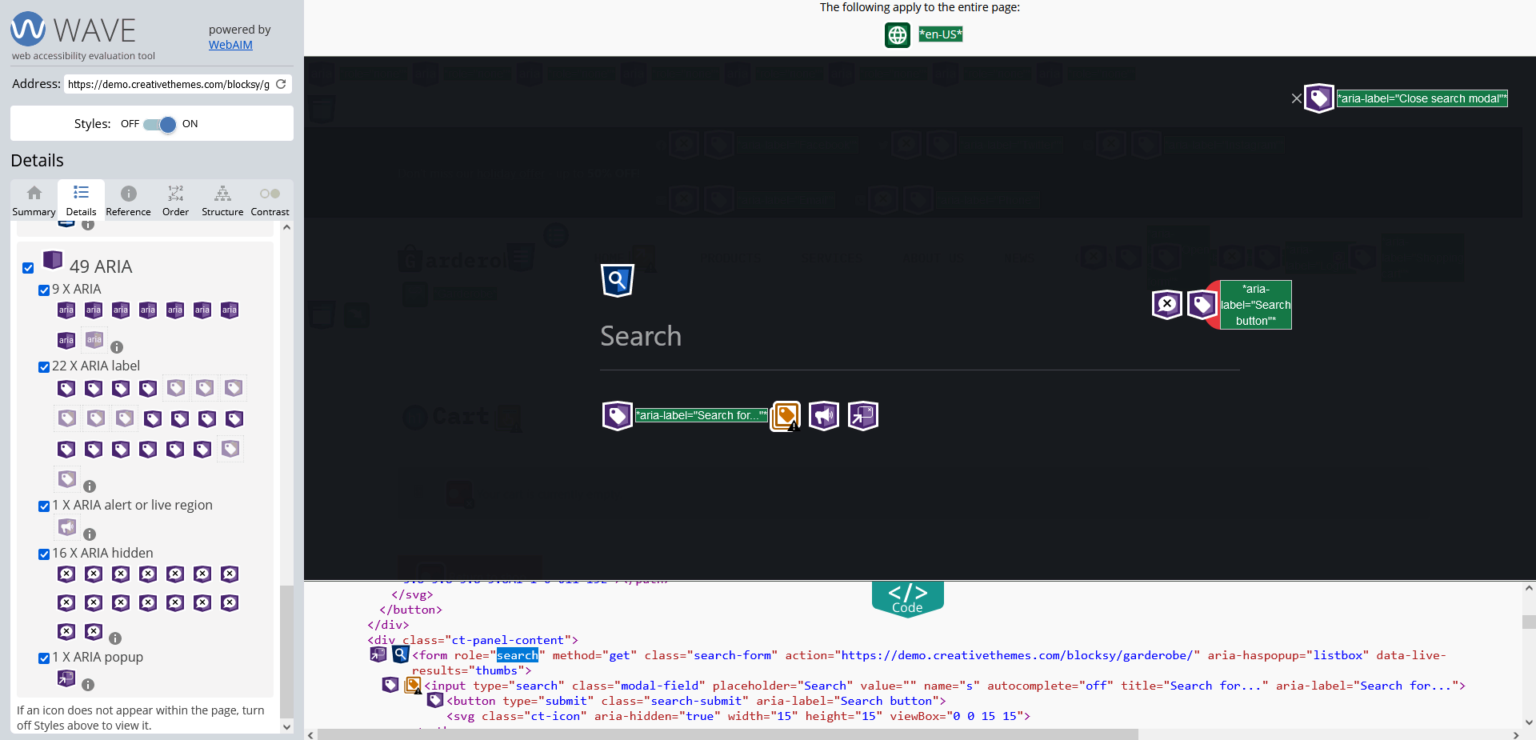Viewport: 1536px width, 740px height.
Task: Click the Address URL input field
Action: pos(166,85)
